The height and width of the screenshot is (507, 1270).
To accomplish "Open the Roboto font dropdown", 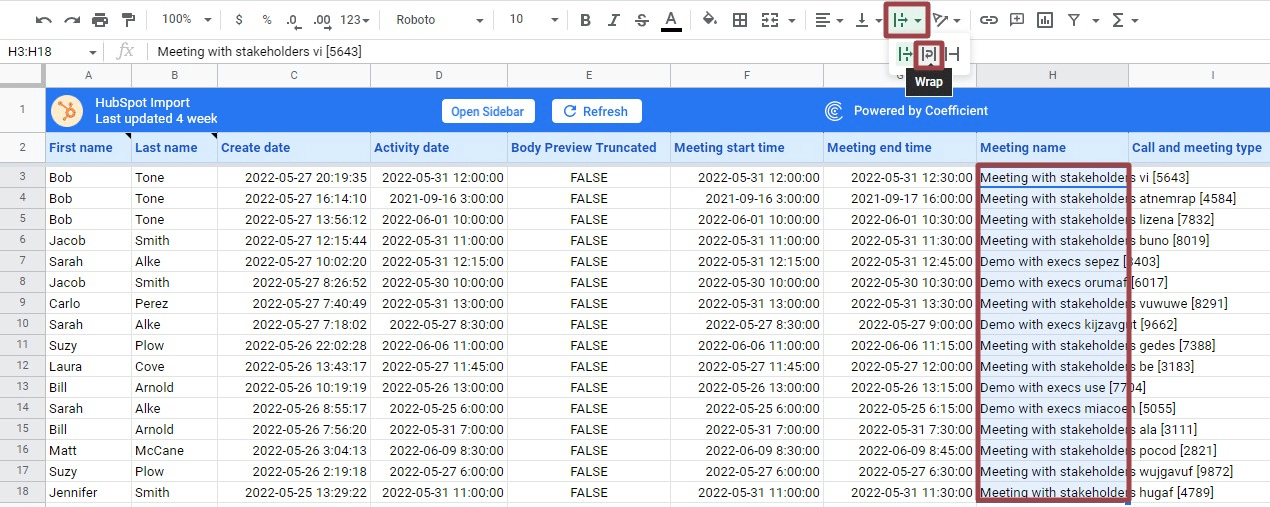I will 439,19.
